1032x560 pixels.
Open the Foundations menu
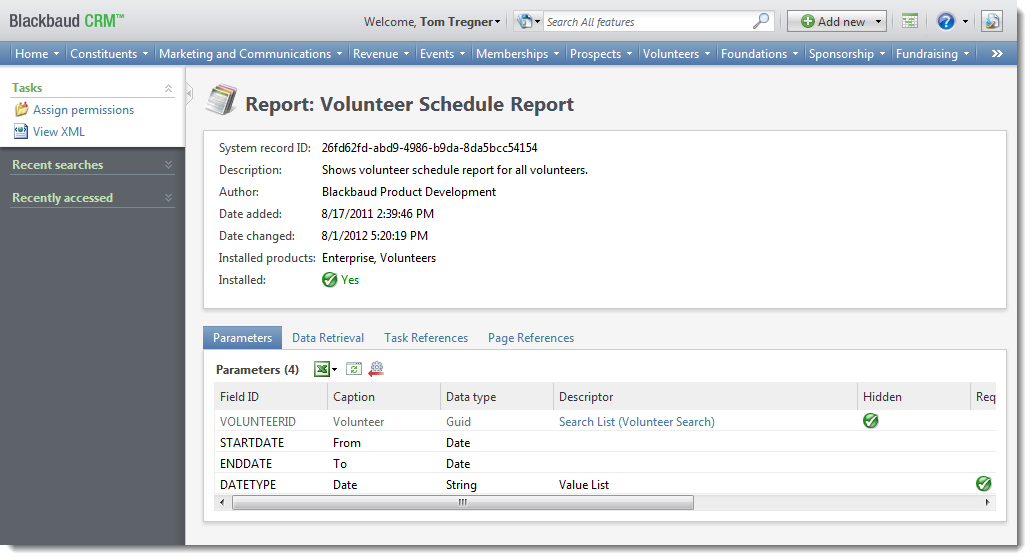[760, 53]
